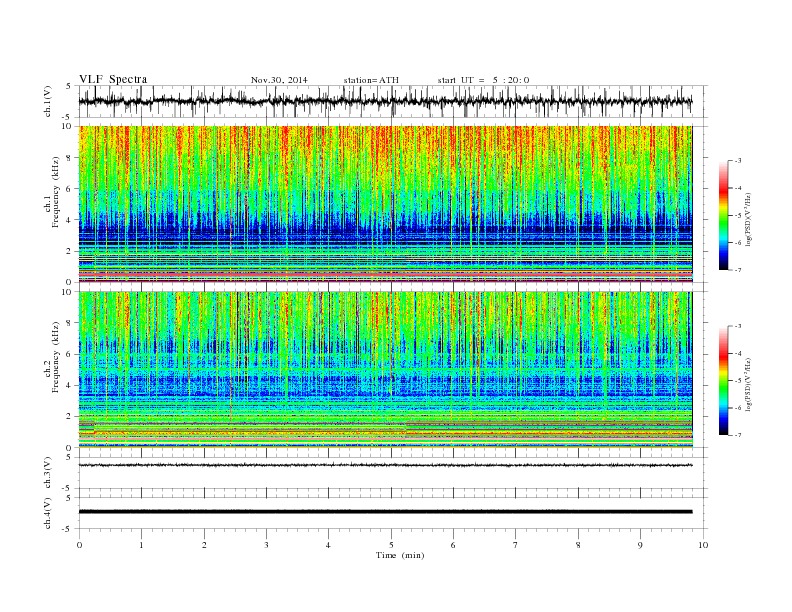Image resolution: width=792 pixels, height=612 pixels.
Task: Select the date text Nov.30, 2014
Action: (279, 80)
